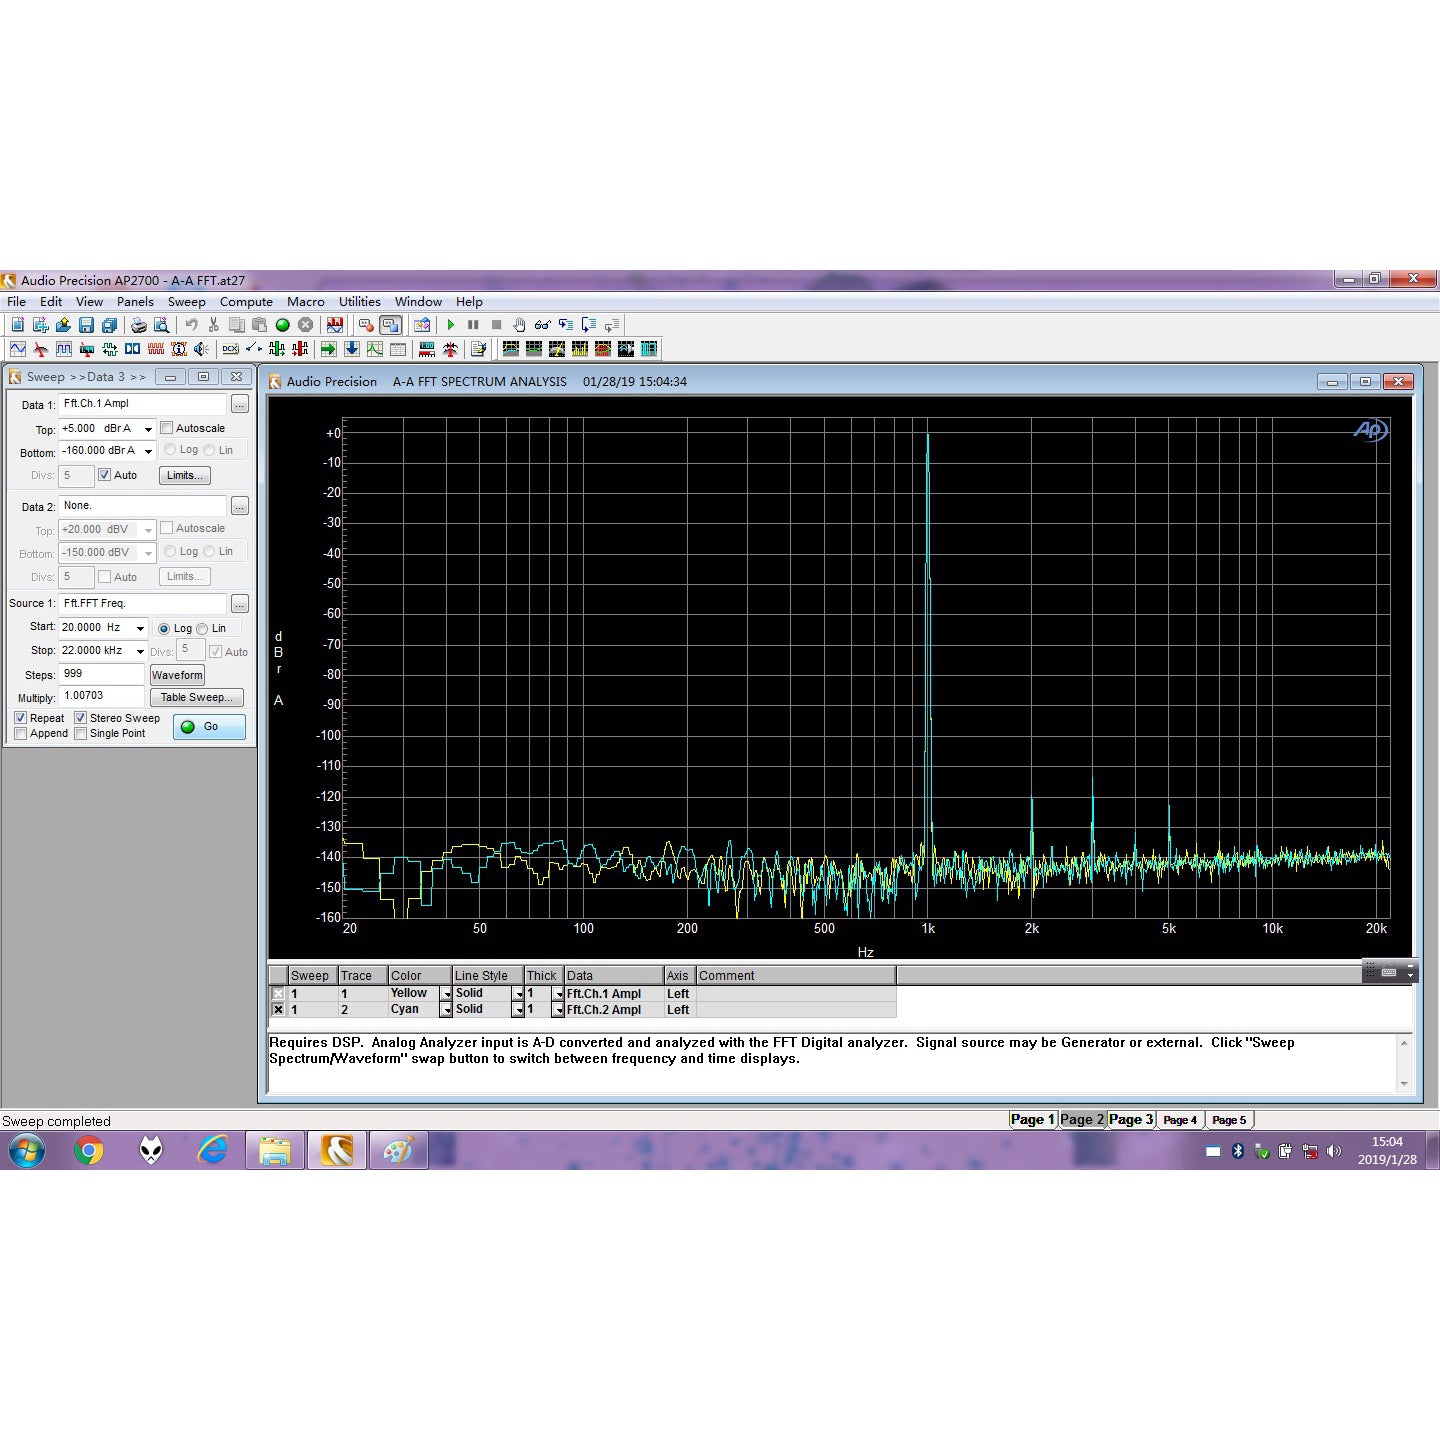
Task: Click the Save (floppy disk) toolbar icon
Action: coord(86,325)
